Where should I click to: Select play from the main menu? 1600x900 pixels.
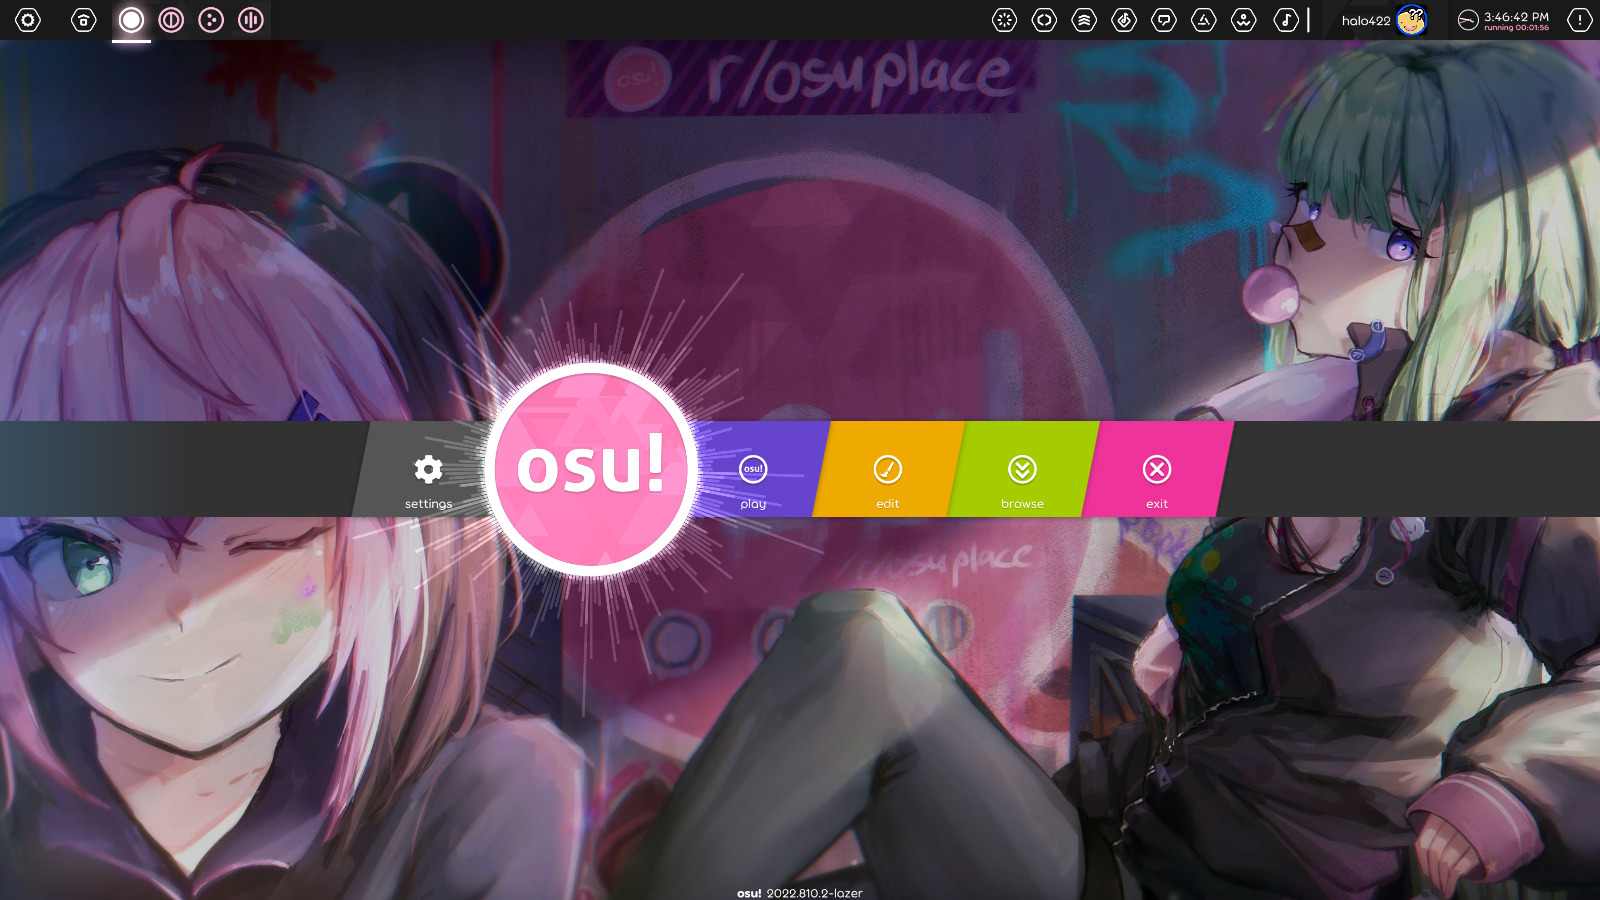point(751,480)
